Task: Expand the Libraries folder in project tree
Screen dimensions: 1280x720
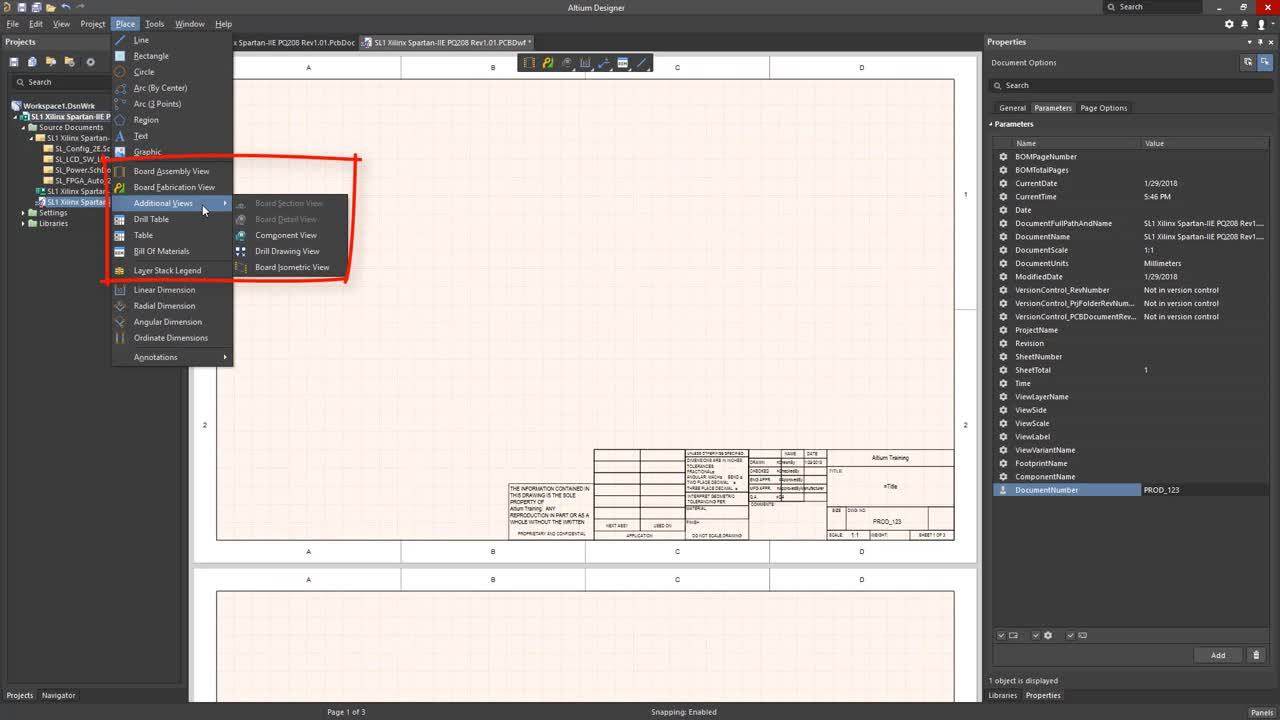Action: pos(24,223)
